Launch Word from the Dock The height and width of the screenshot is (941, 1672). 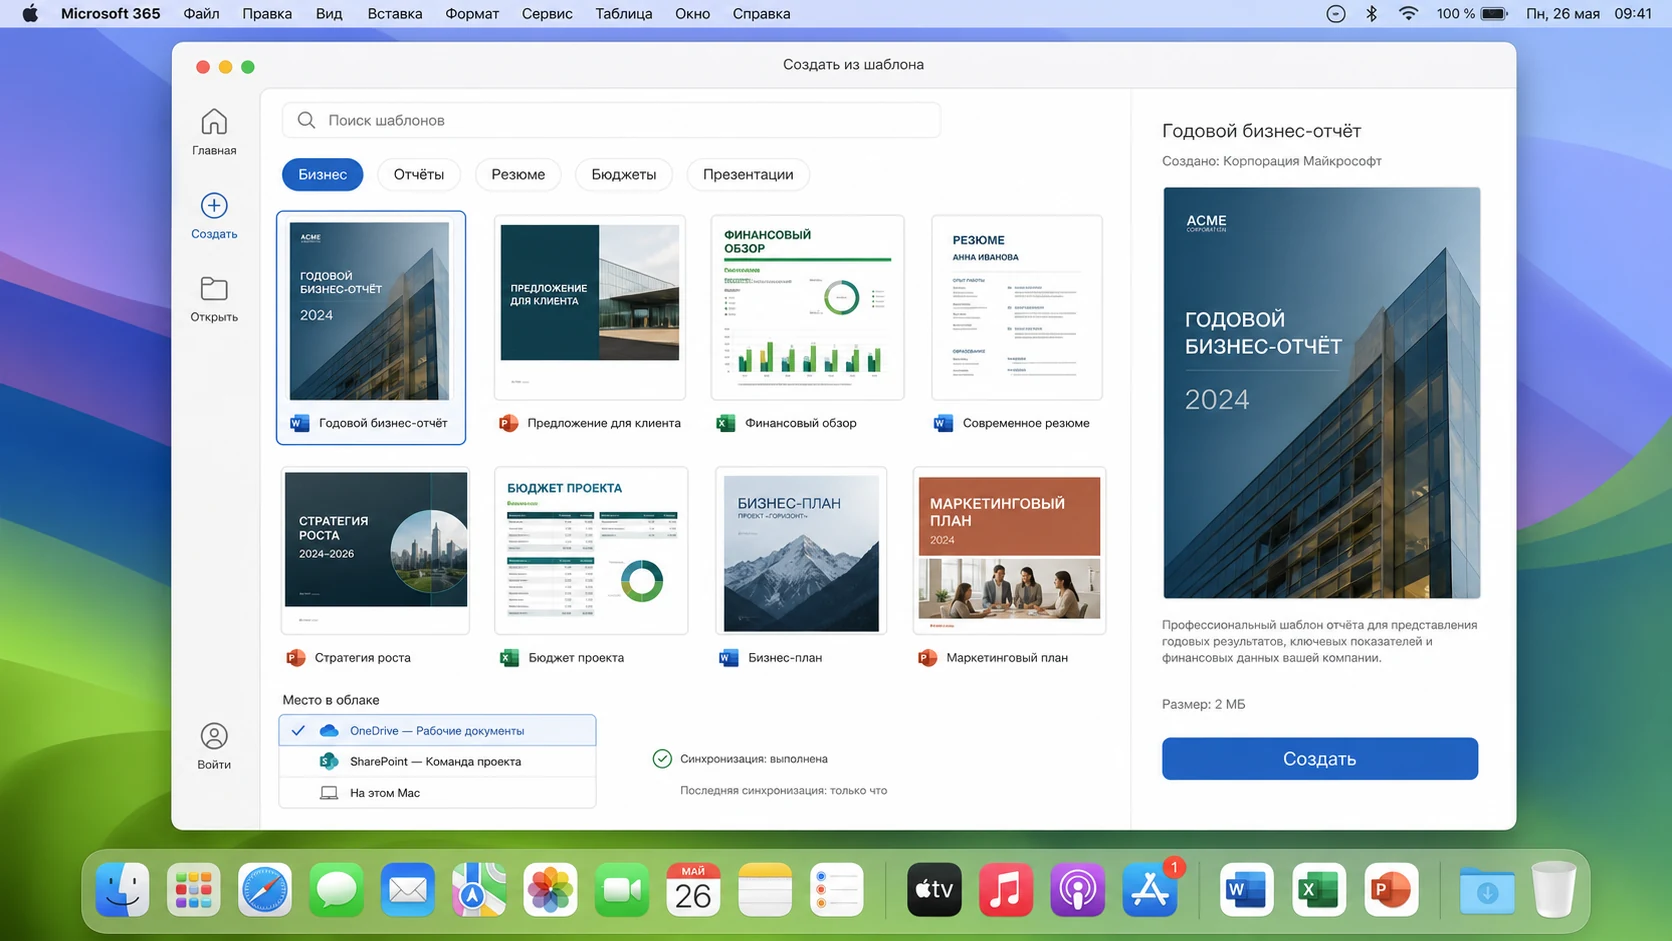(1247, 889)
